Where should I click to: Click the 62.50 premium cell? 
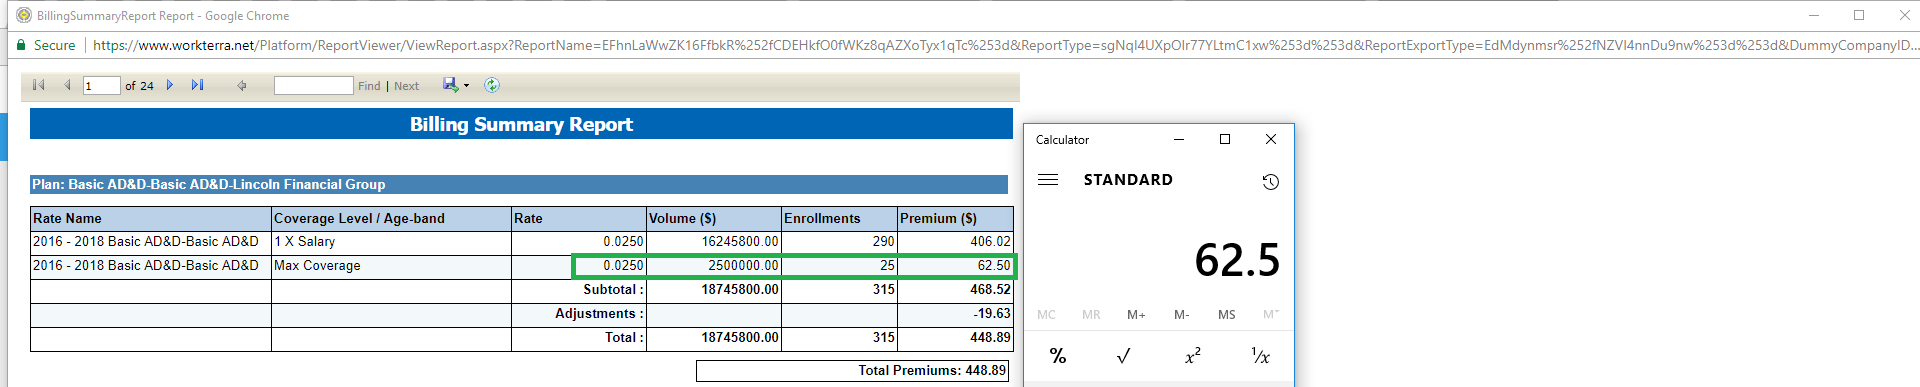coord(955,266)
